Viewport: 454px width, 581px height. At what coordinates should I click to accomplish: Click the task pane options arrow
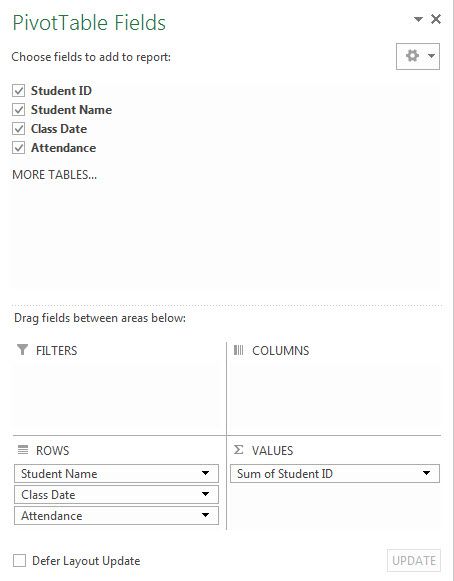418,19
